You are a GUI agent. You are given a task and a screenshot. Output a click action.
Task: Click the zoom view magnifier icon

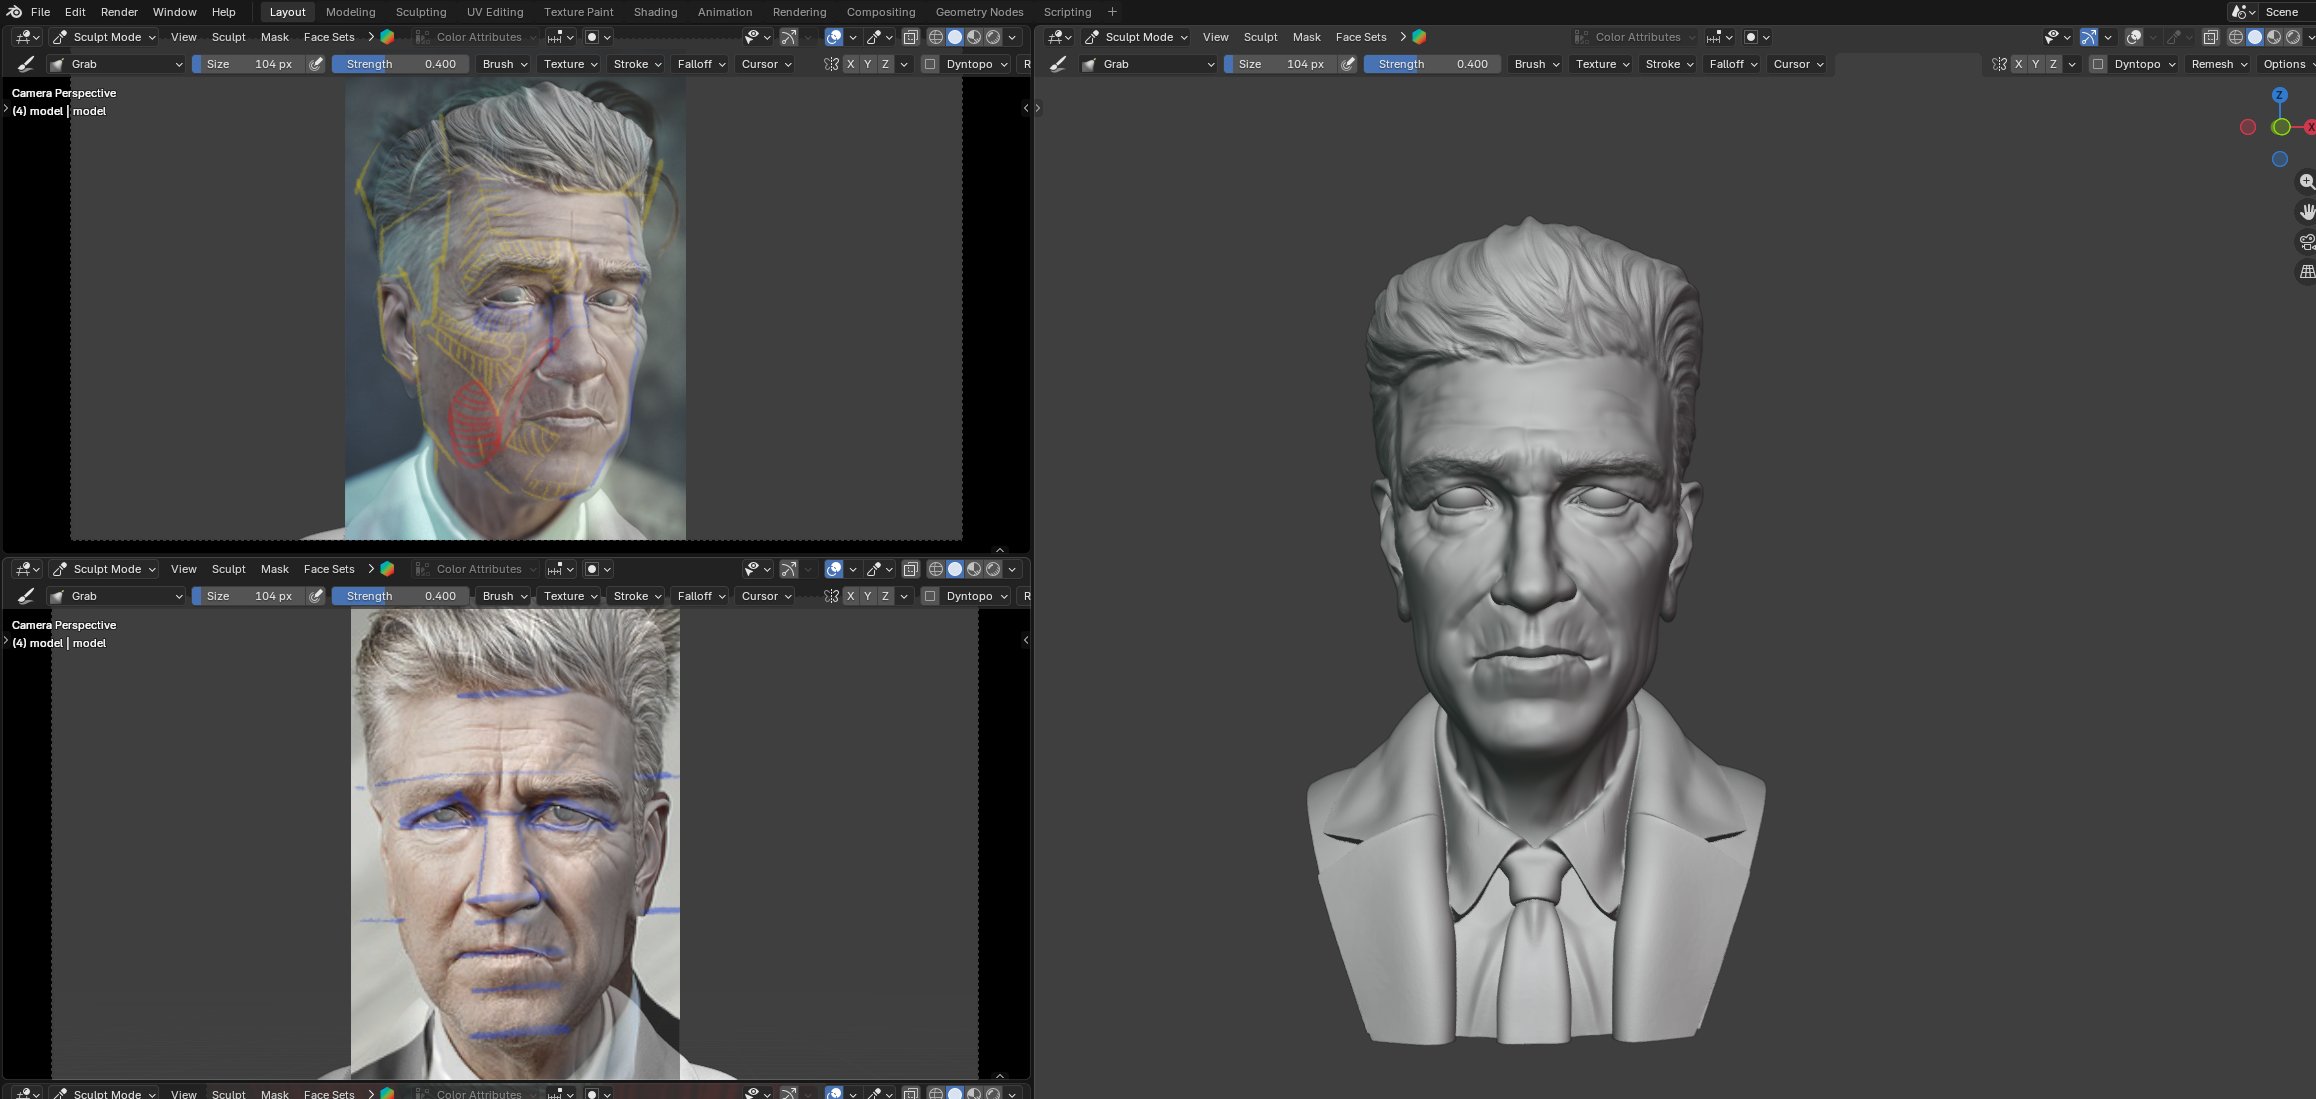coord(2306,182)
